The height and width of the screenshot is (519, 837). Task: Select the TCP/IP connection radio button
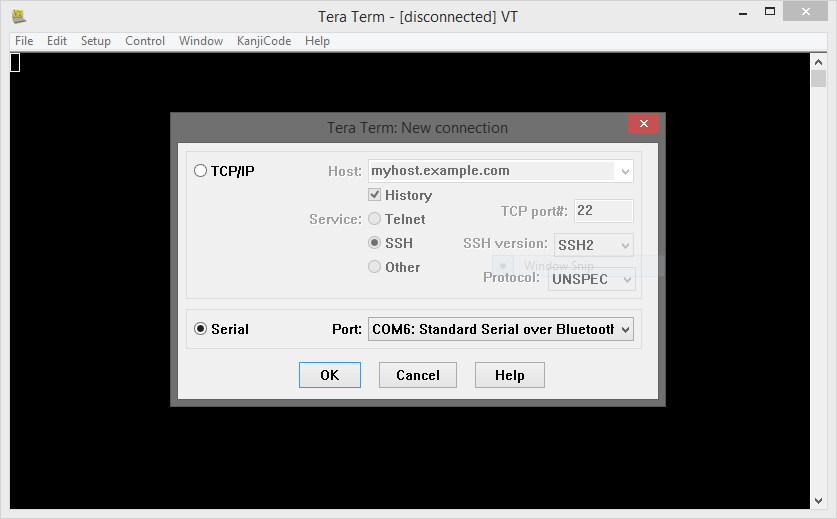(x=200, y=171)
